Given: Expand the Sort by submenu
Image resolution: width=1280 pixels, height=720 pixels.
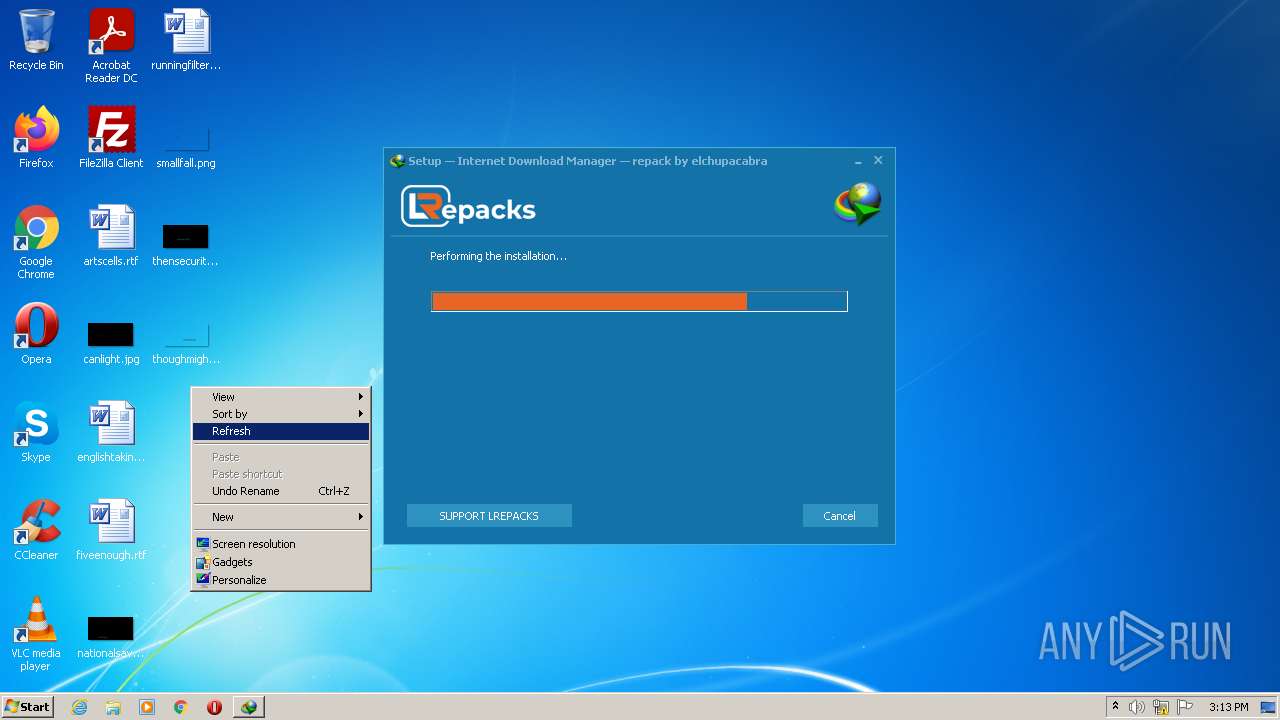Looking at the screenshot, I should [x=281, y=414].
